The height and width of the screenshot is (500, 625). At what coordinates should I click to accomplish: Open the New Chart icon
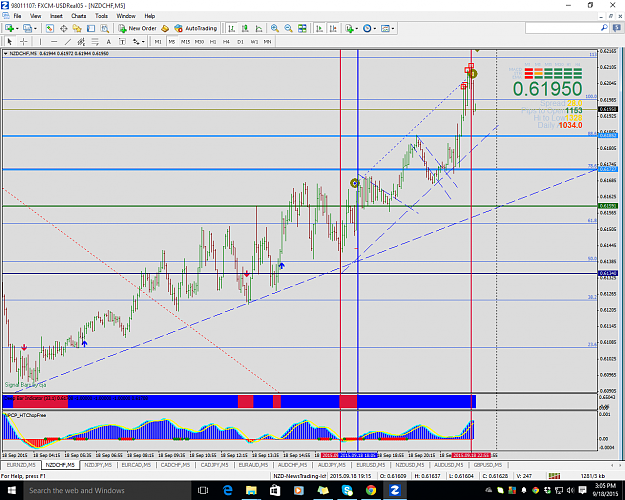(x=9, y=28)
